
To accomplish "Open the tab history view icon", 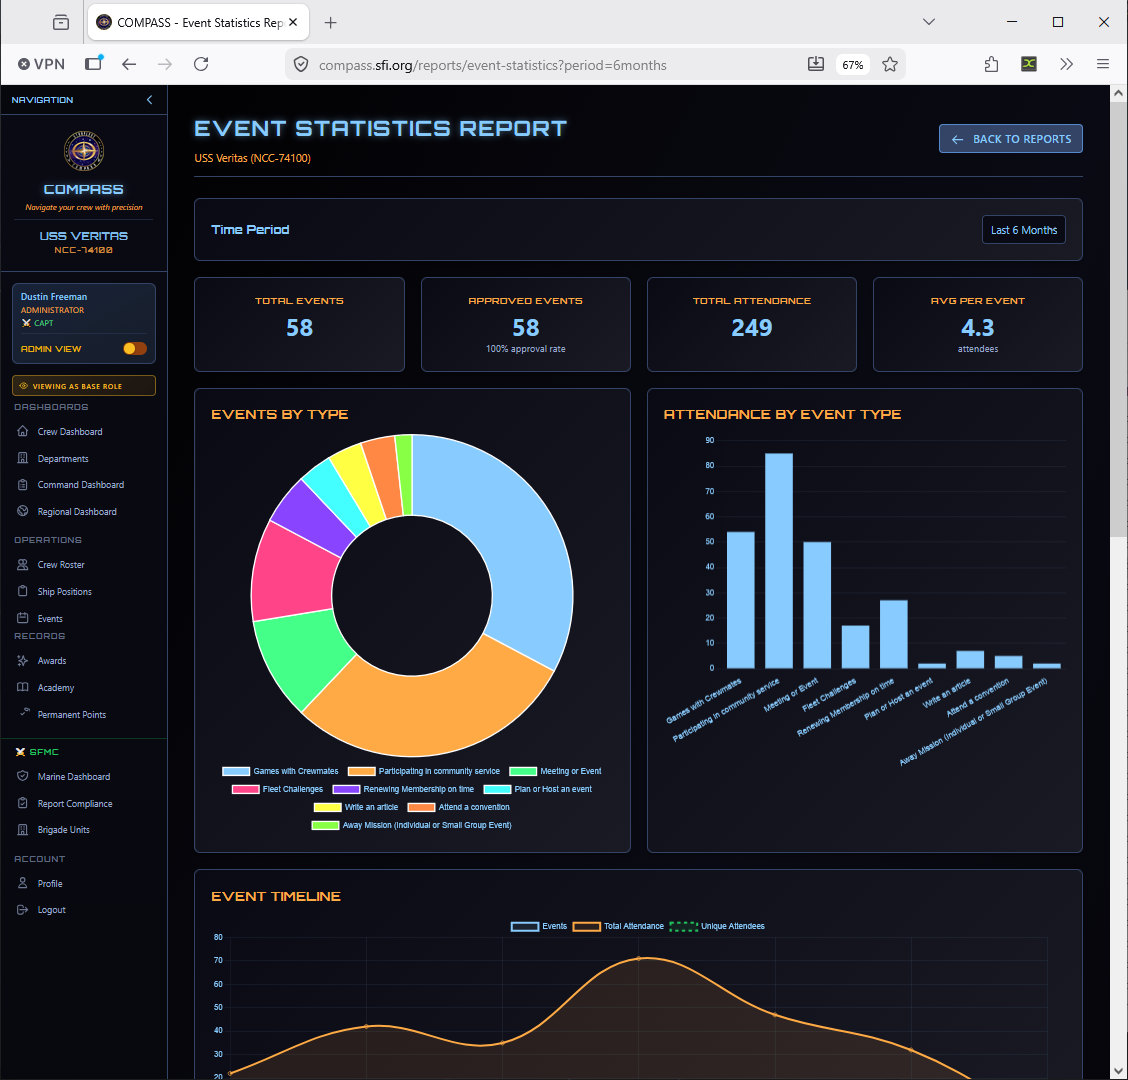I will (x=61, y=22).
